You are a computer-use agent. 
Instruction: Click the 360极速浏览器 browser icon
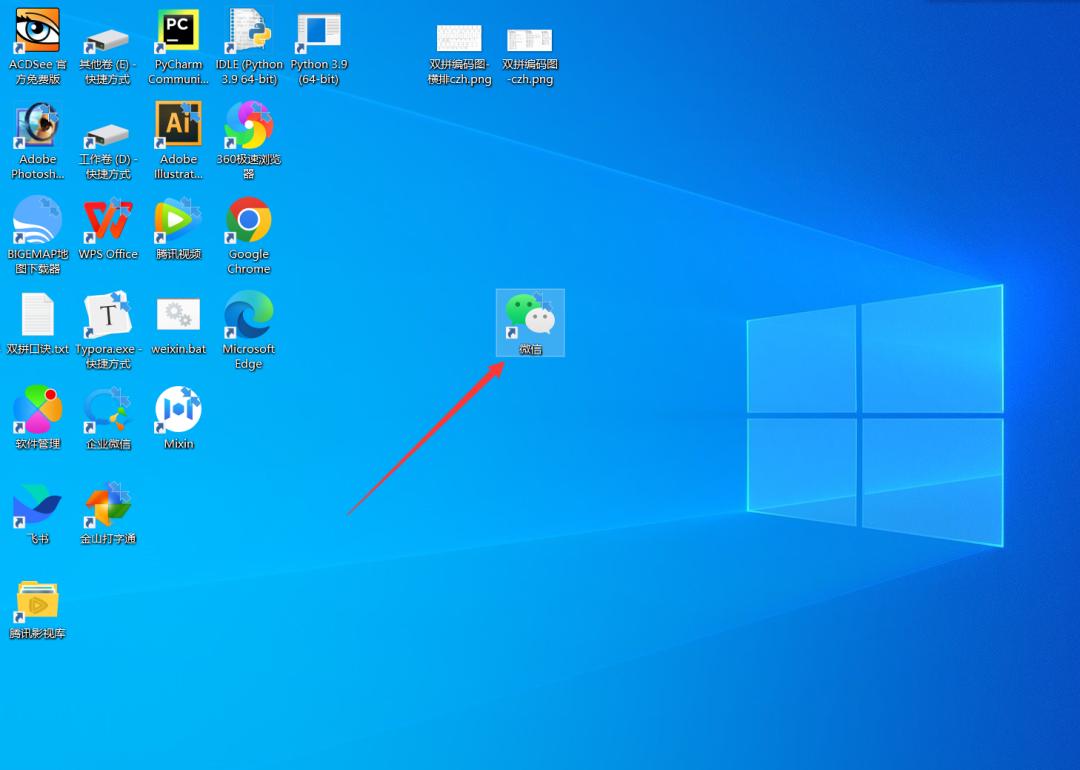[x=248, y=126]
